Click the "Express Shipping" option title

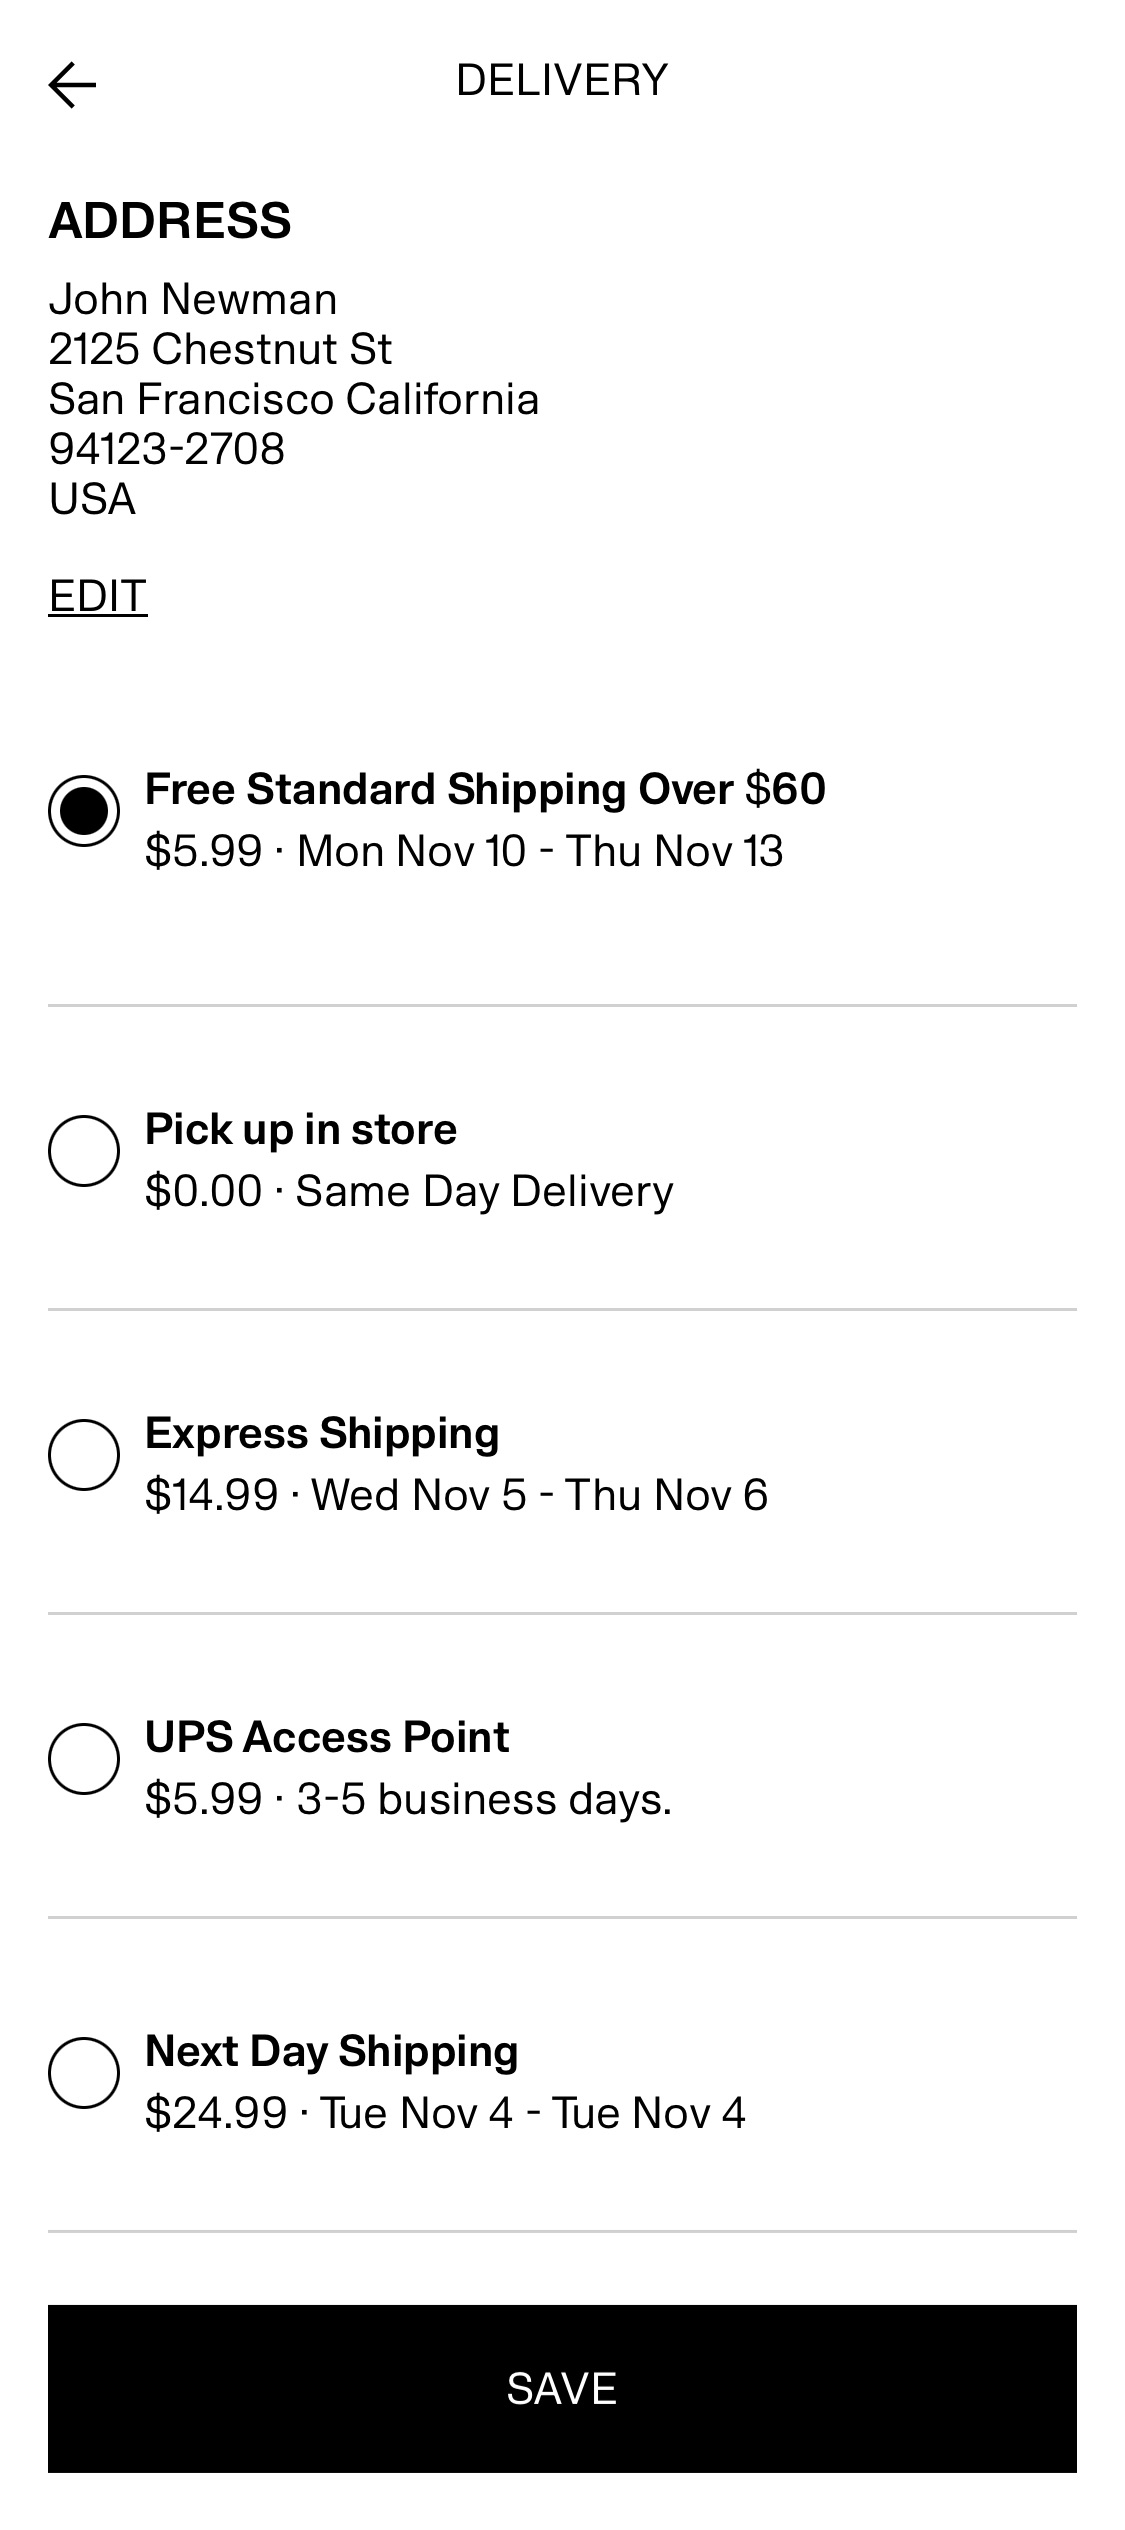click(x=322, y=1433)
